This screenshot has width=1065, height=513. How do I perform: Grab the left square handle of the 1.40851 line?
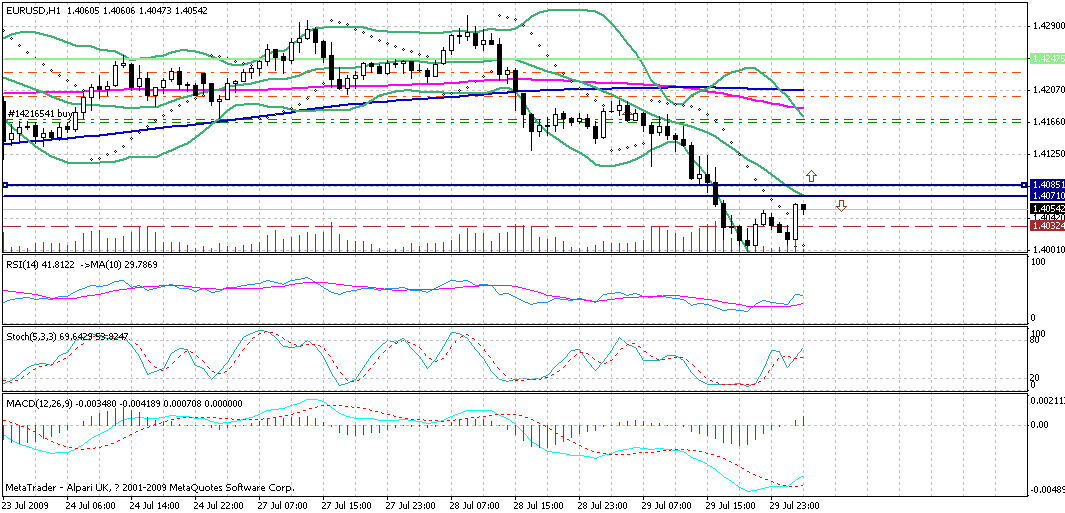[5, 185]
